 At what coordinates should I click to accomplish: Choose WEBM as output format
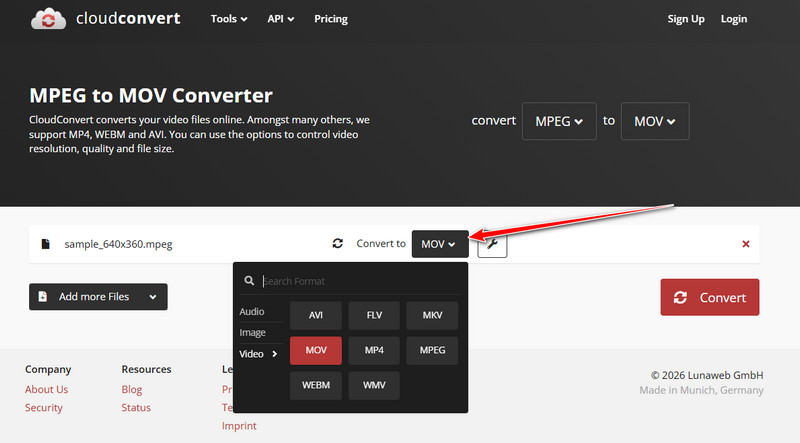click(316, 384)
